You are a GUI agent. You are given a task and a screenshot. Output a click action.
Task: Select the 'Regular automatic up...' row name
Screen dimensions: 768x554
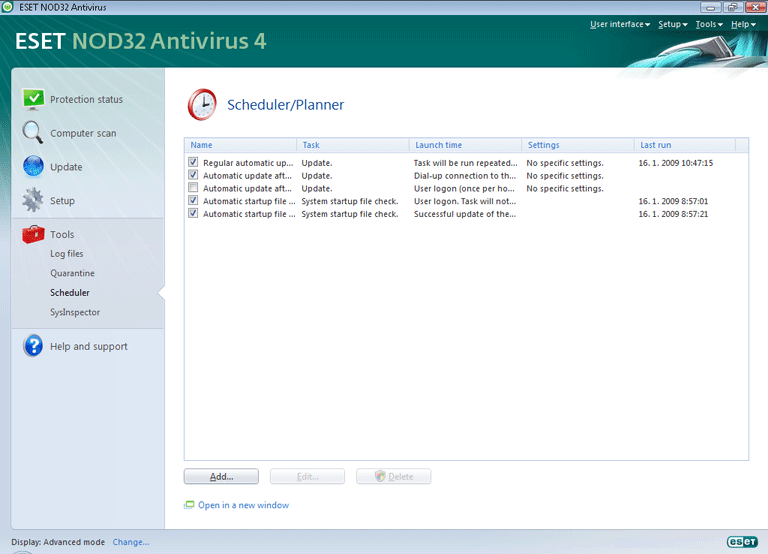click(248, 163)
